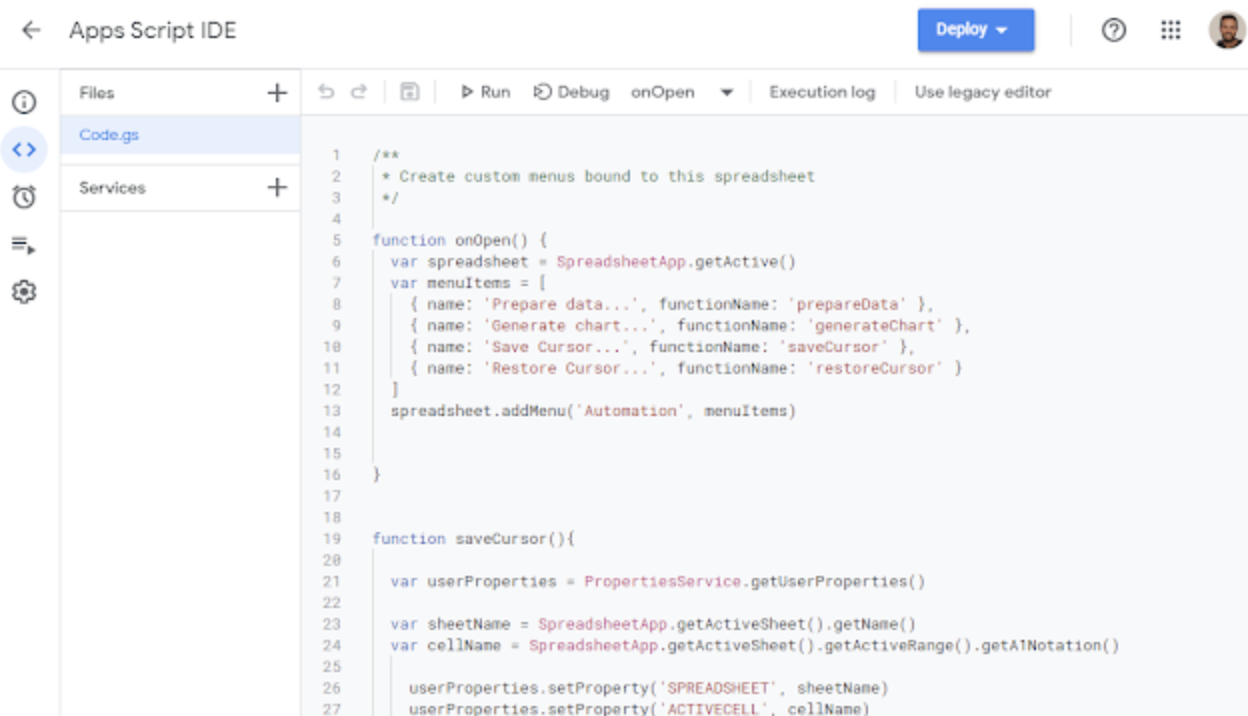Open Executions list icon in sidebar
The height and width of the screenshot is (716, 1248).
[x=24, y=245]
